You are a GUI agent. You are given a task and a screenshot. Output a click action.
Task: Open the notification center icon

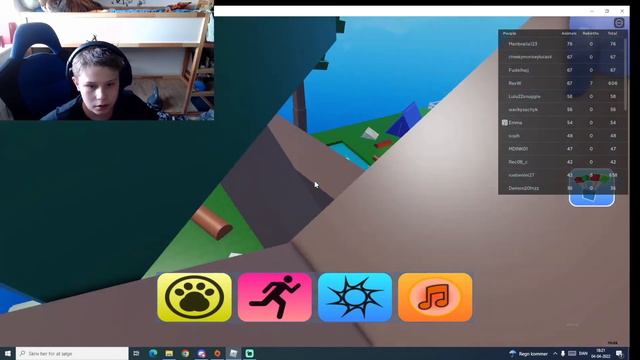click(x=620, y=353)
